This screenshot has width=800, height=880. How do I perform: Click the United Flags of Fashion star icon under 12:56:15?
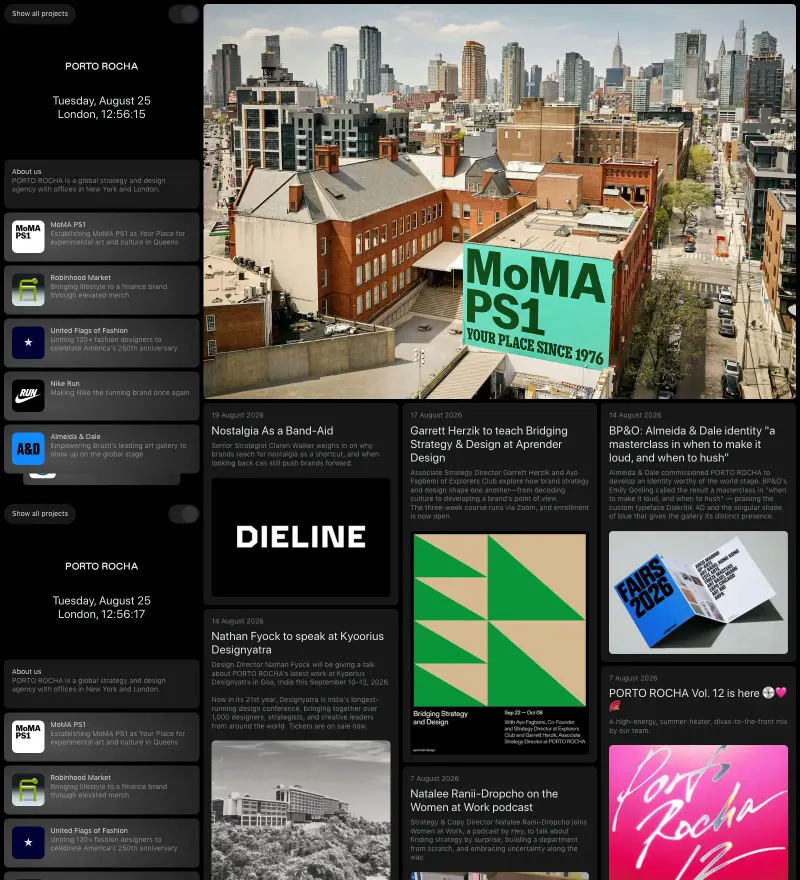(x=28, y=342)
